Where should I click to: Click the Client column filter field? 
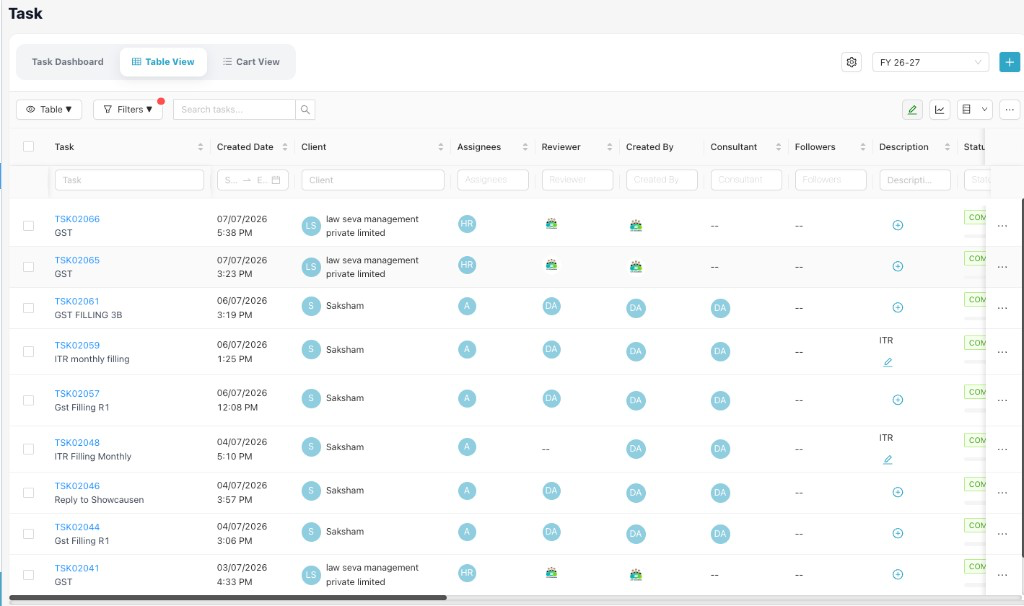point(373,180)
